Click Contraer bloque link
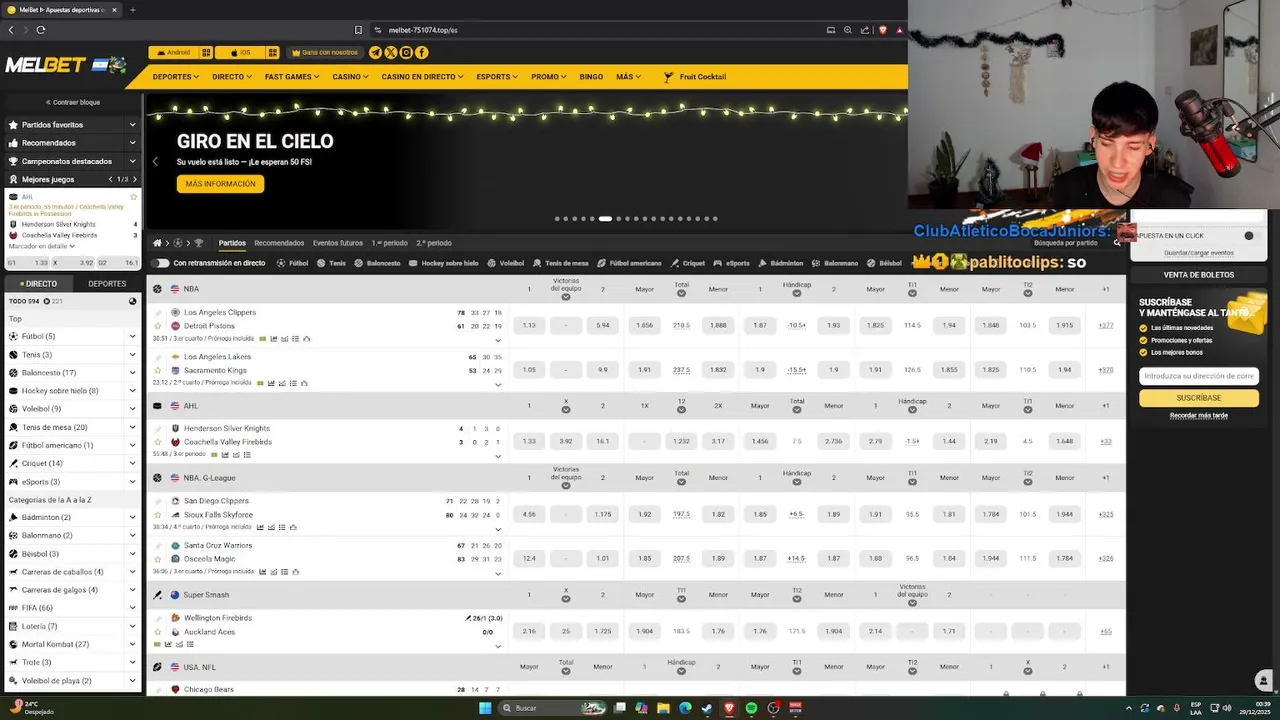Image resolution: width=1280 pixels, height=720 pixels. [73, 102]
